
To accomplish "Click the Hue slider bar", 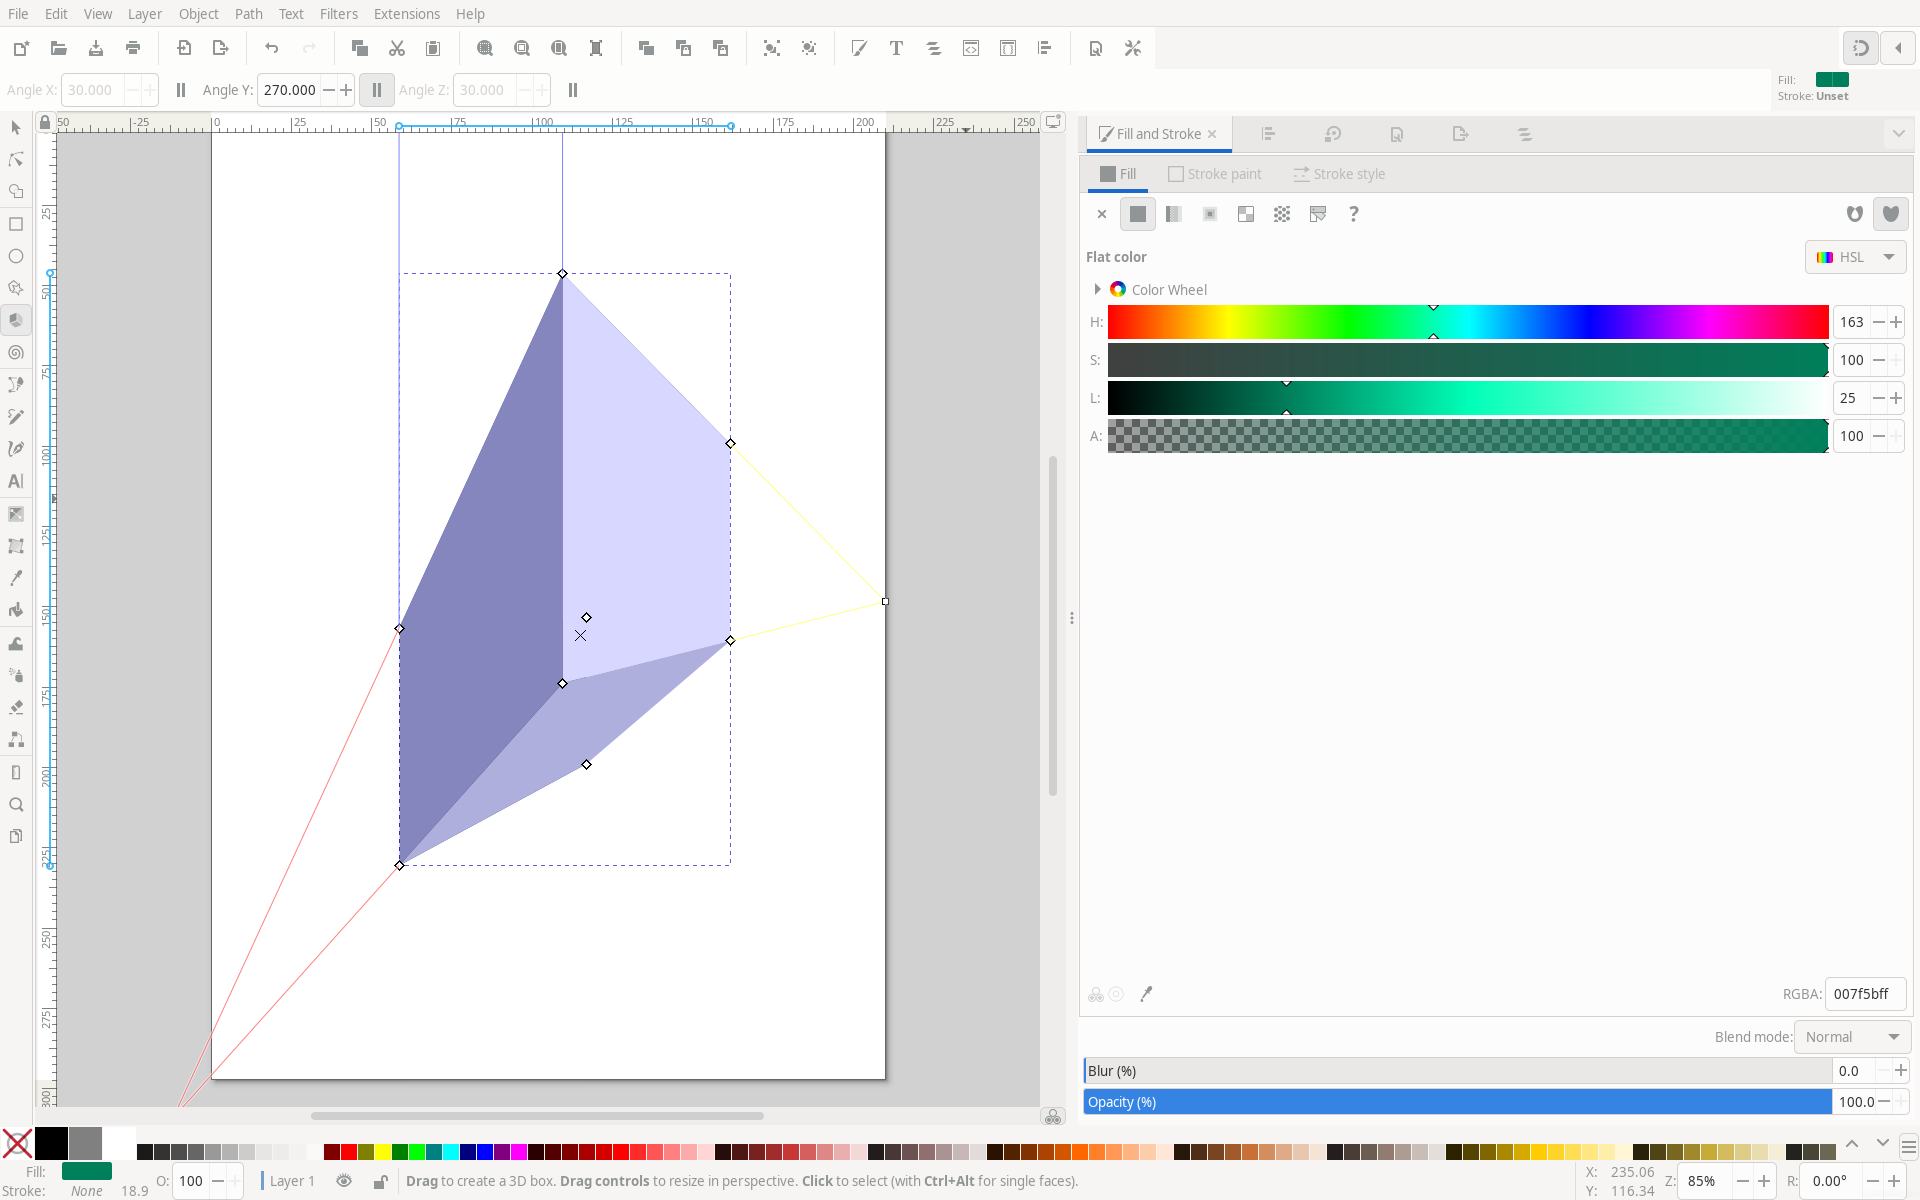I will [x=1467, y=322].
